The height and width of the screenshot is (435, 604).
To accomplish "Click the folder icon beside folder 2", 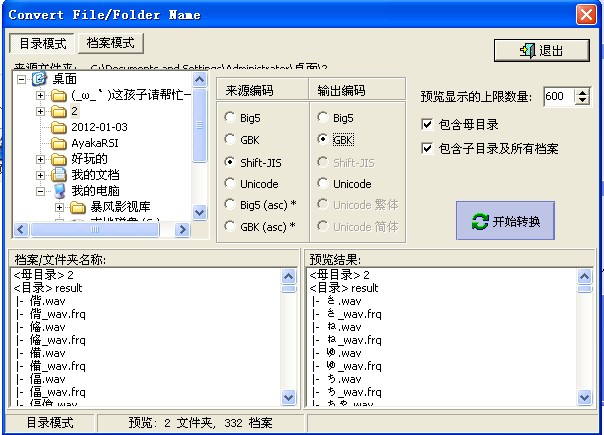I will (59, 111).
